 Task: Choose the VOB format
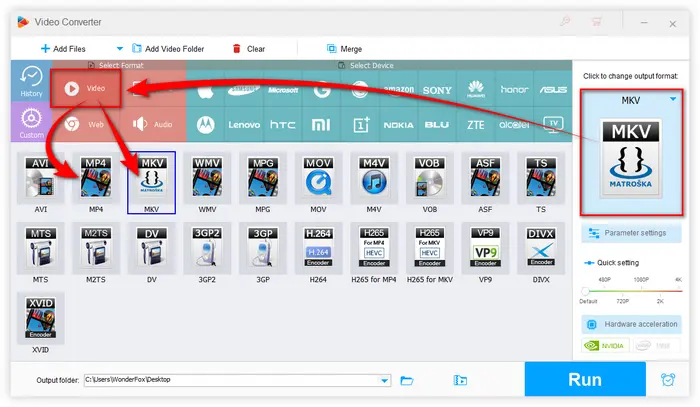coord(429,178)
